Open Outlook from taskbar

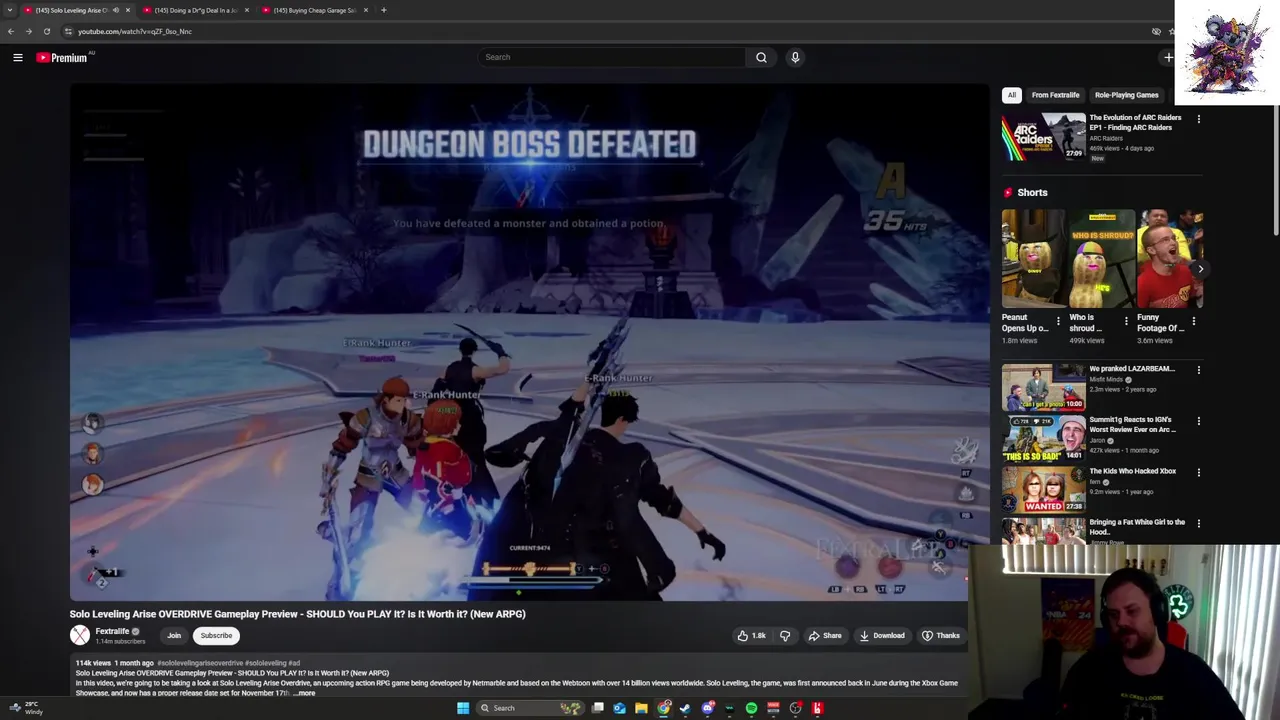coord(620,708)
